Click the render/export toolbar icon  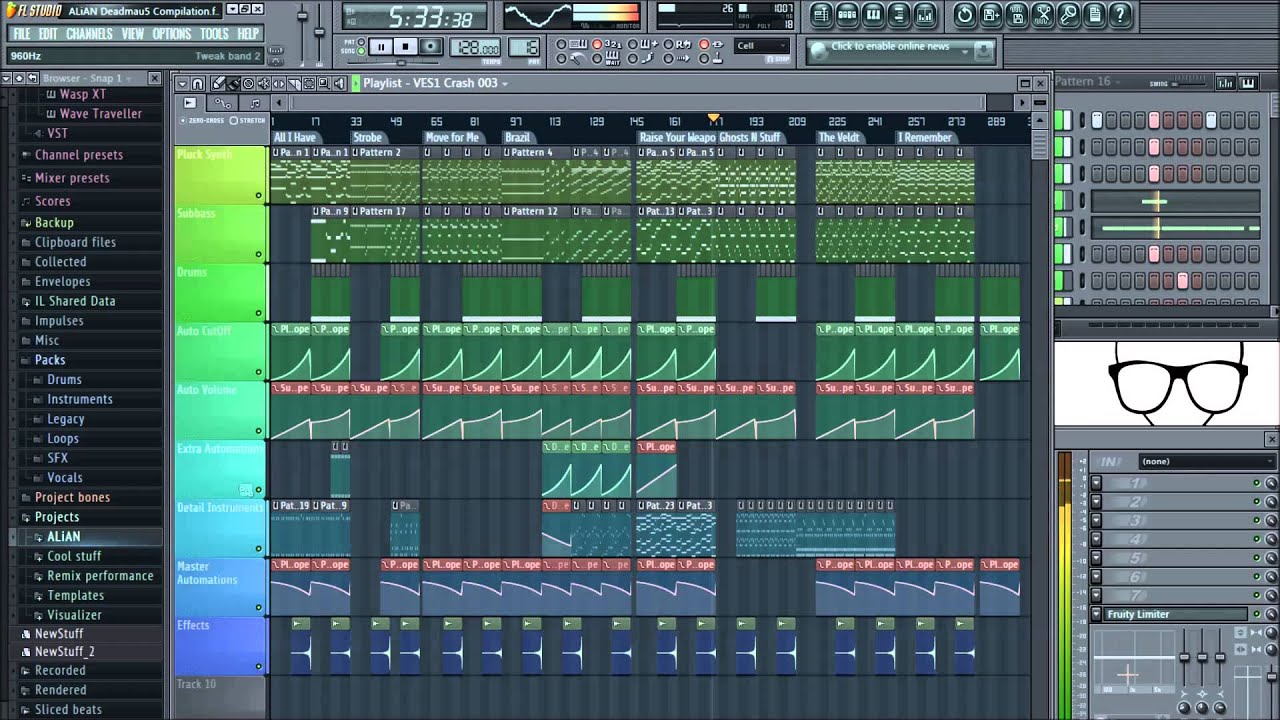[1016, 14]
